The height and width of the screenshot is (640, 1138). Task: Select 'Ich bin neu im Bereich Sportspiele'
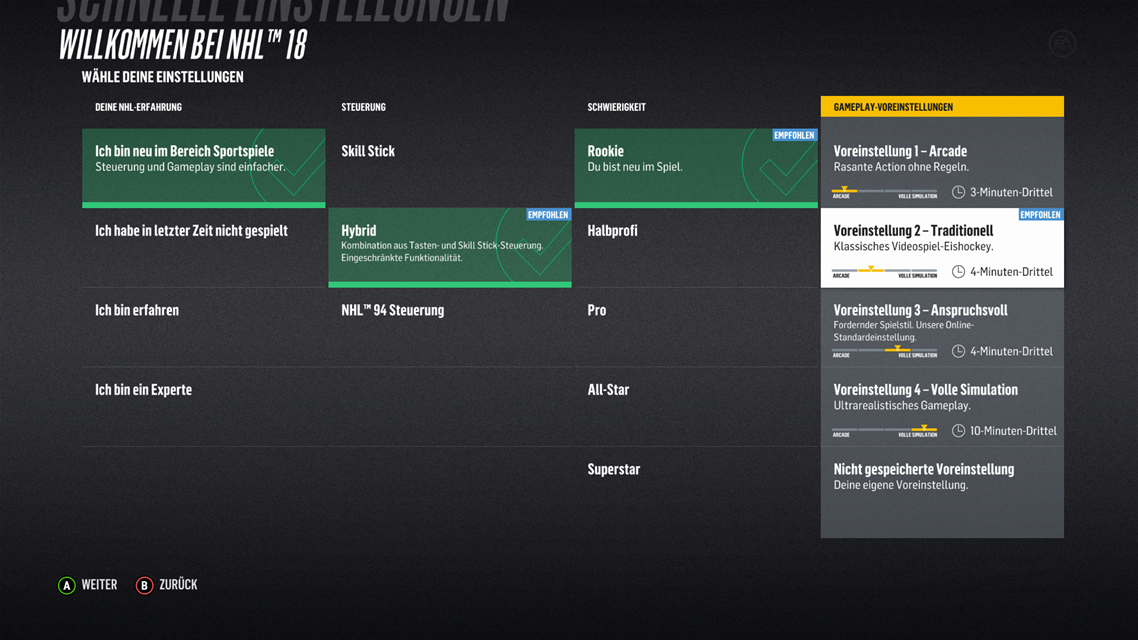pyautogui.click(x=203, y=166)
